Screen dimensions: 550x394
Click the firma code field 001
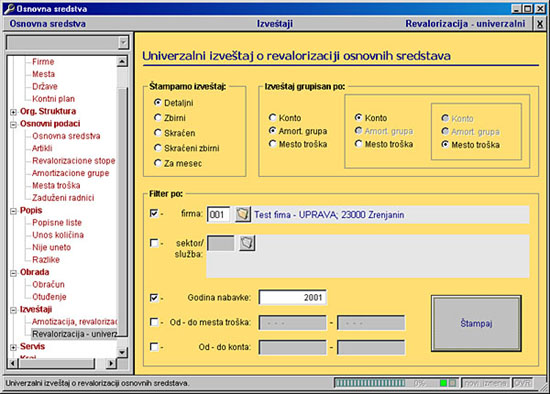pyautogui.click(x=219, y=214)
